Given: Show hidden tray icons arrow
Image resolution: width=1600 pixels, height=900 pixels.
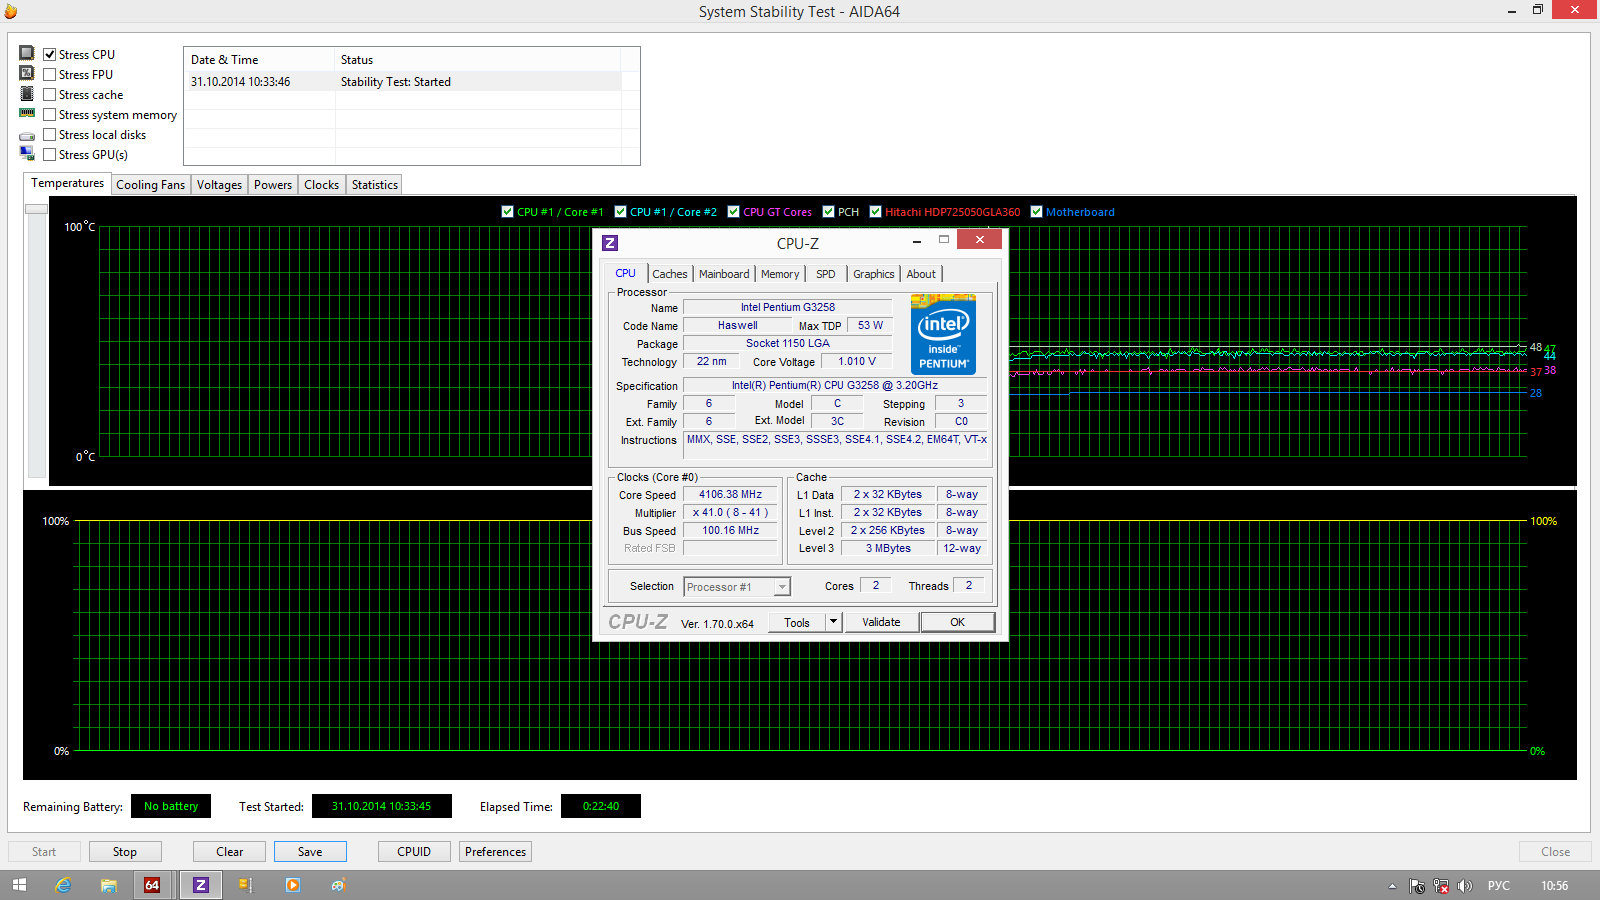Looking at the screenshot, I should tap(1392, 886).
